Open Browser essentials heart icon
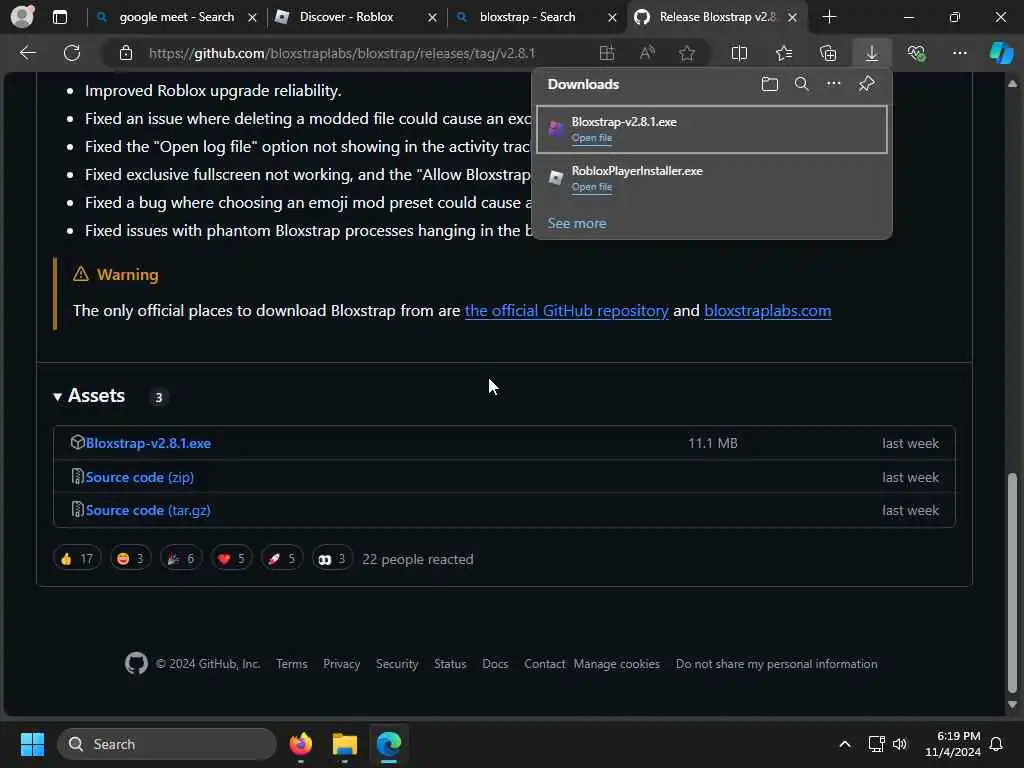1024x768 pixels. click(x=916, y=53)
